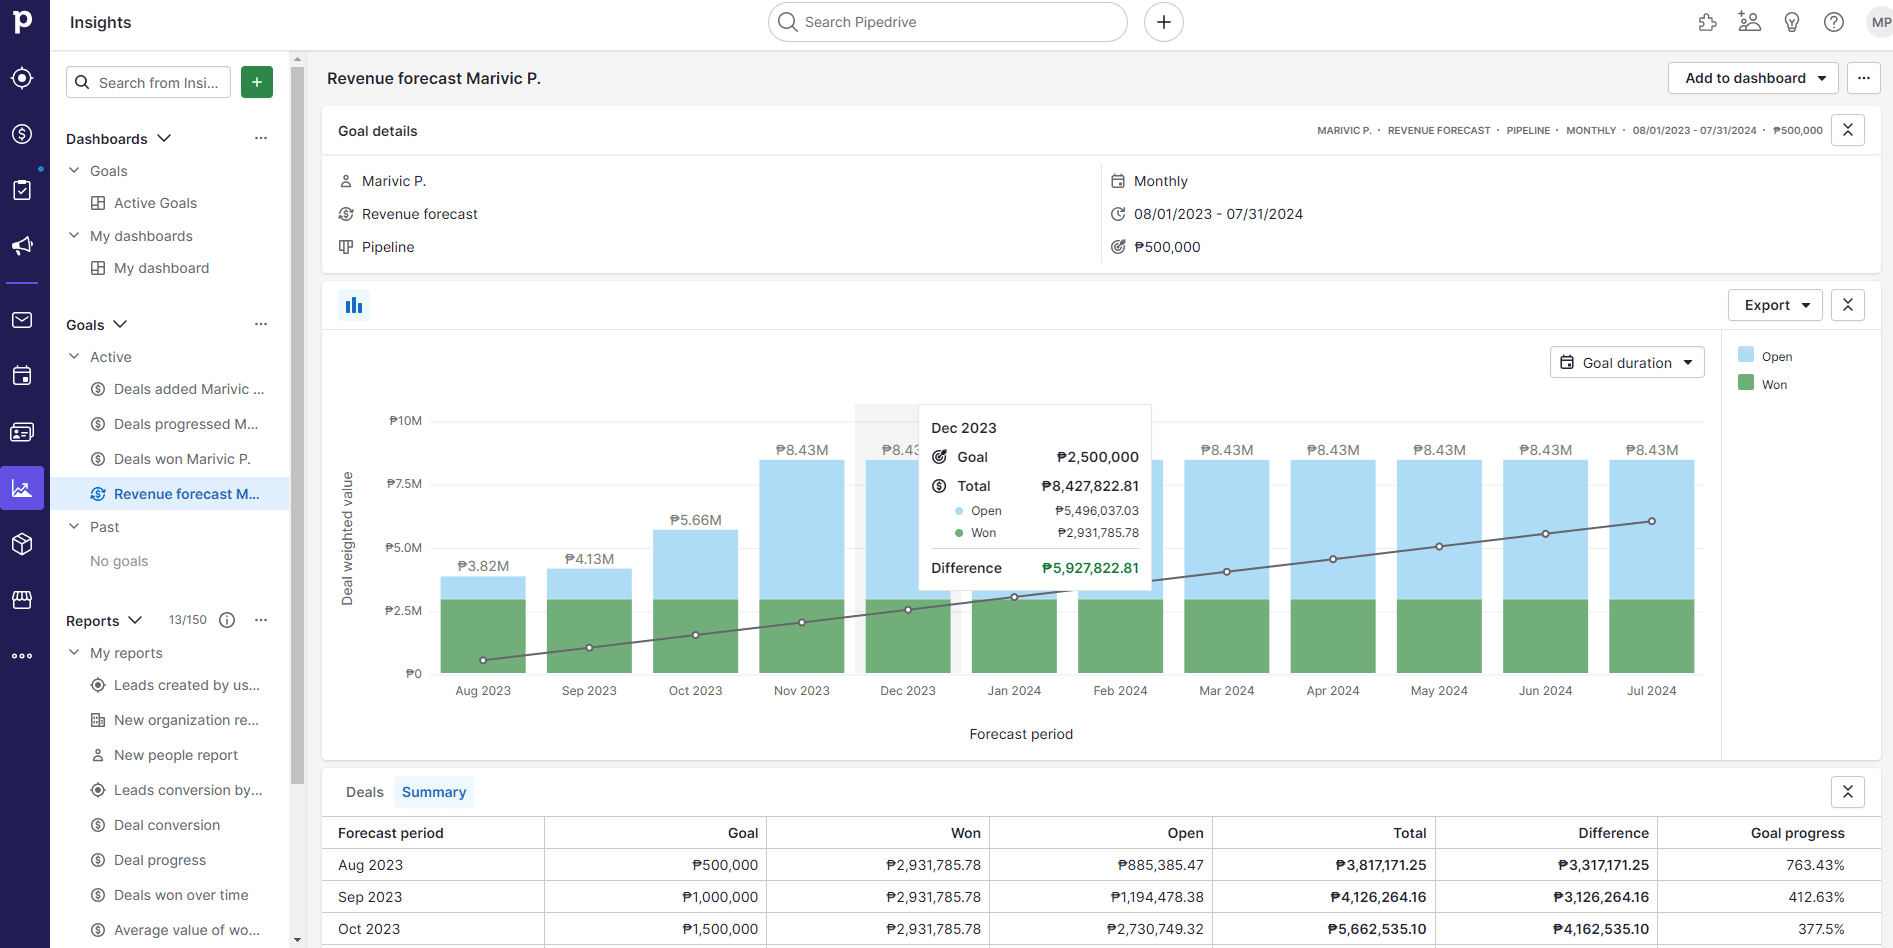Switch to the Deals tab
The height and width of the screenshot is (948, 1893).
click(365, 792)
